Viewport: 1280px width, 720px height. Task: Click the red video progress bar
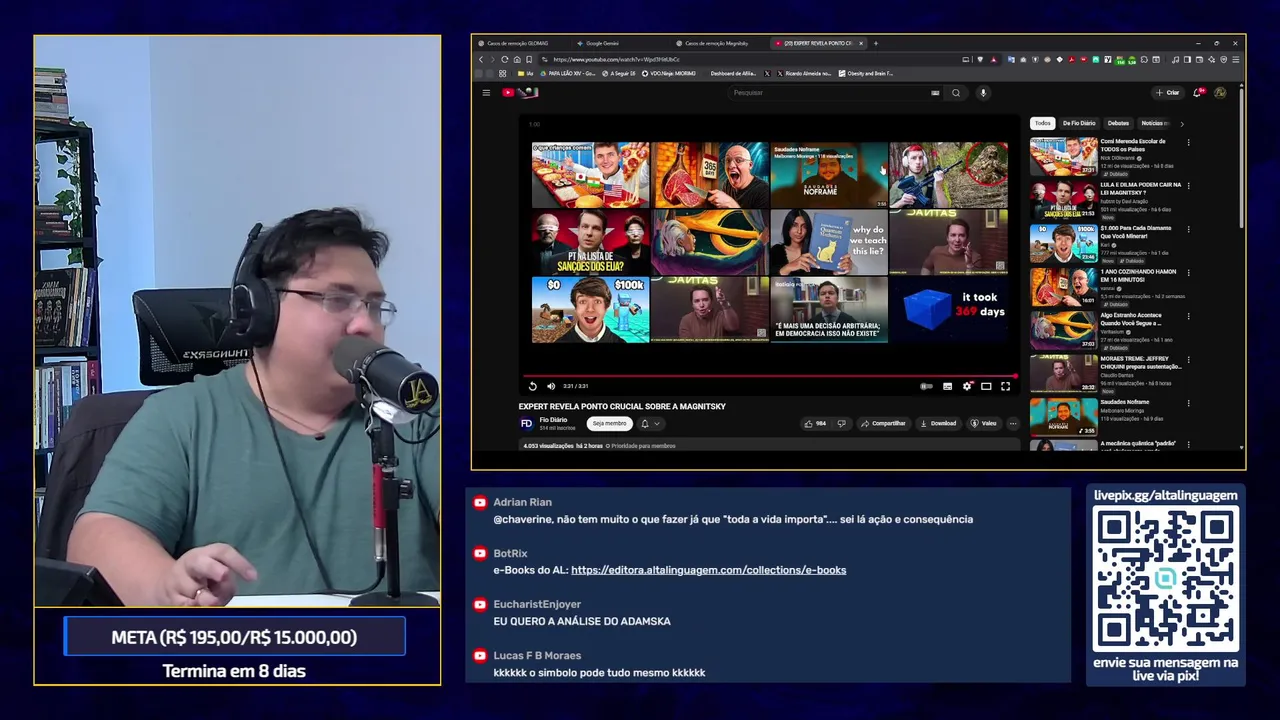769,376
